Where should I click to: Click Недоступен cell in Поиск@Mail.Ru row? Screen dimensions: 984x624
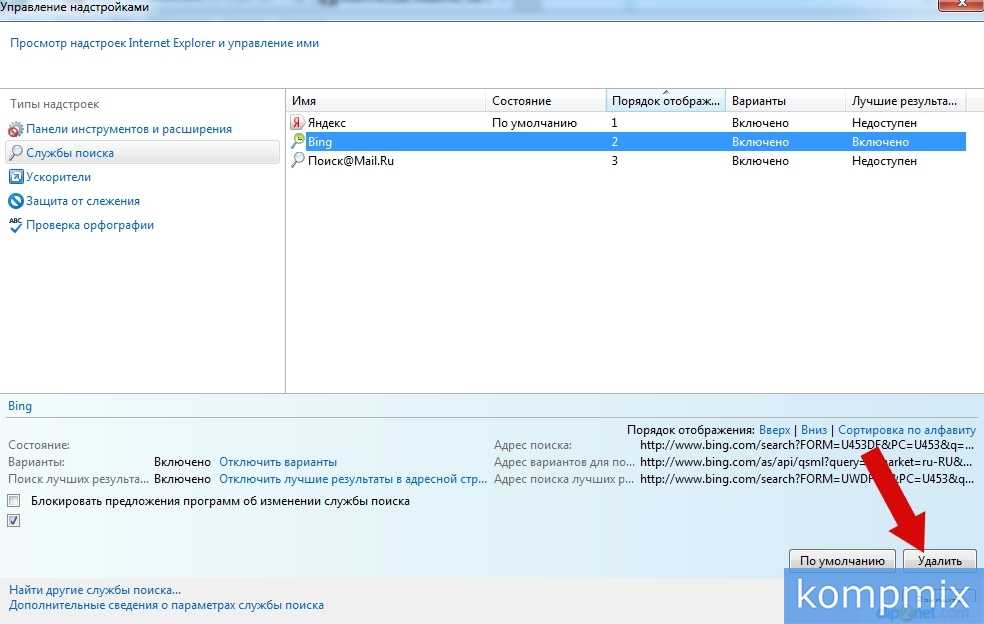tap(884, 161)
